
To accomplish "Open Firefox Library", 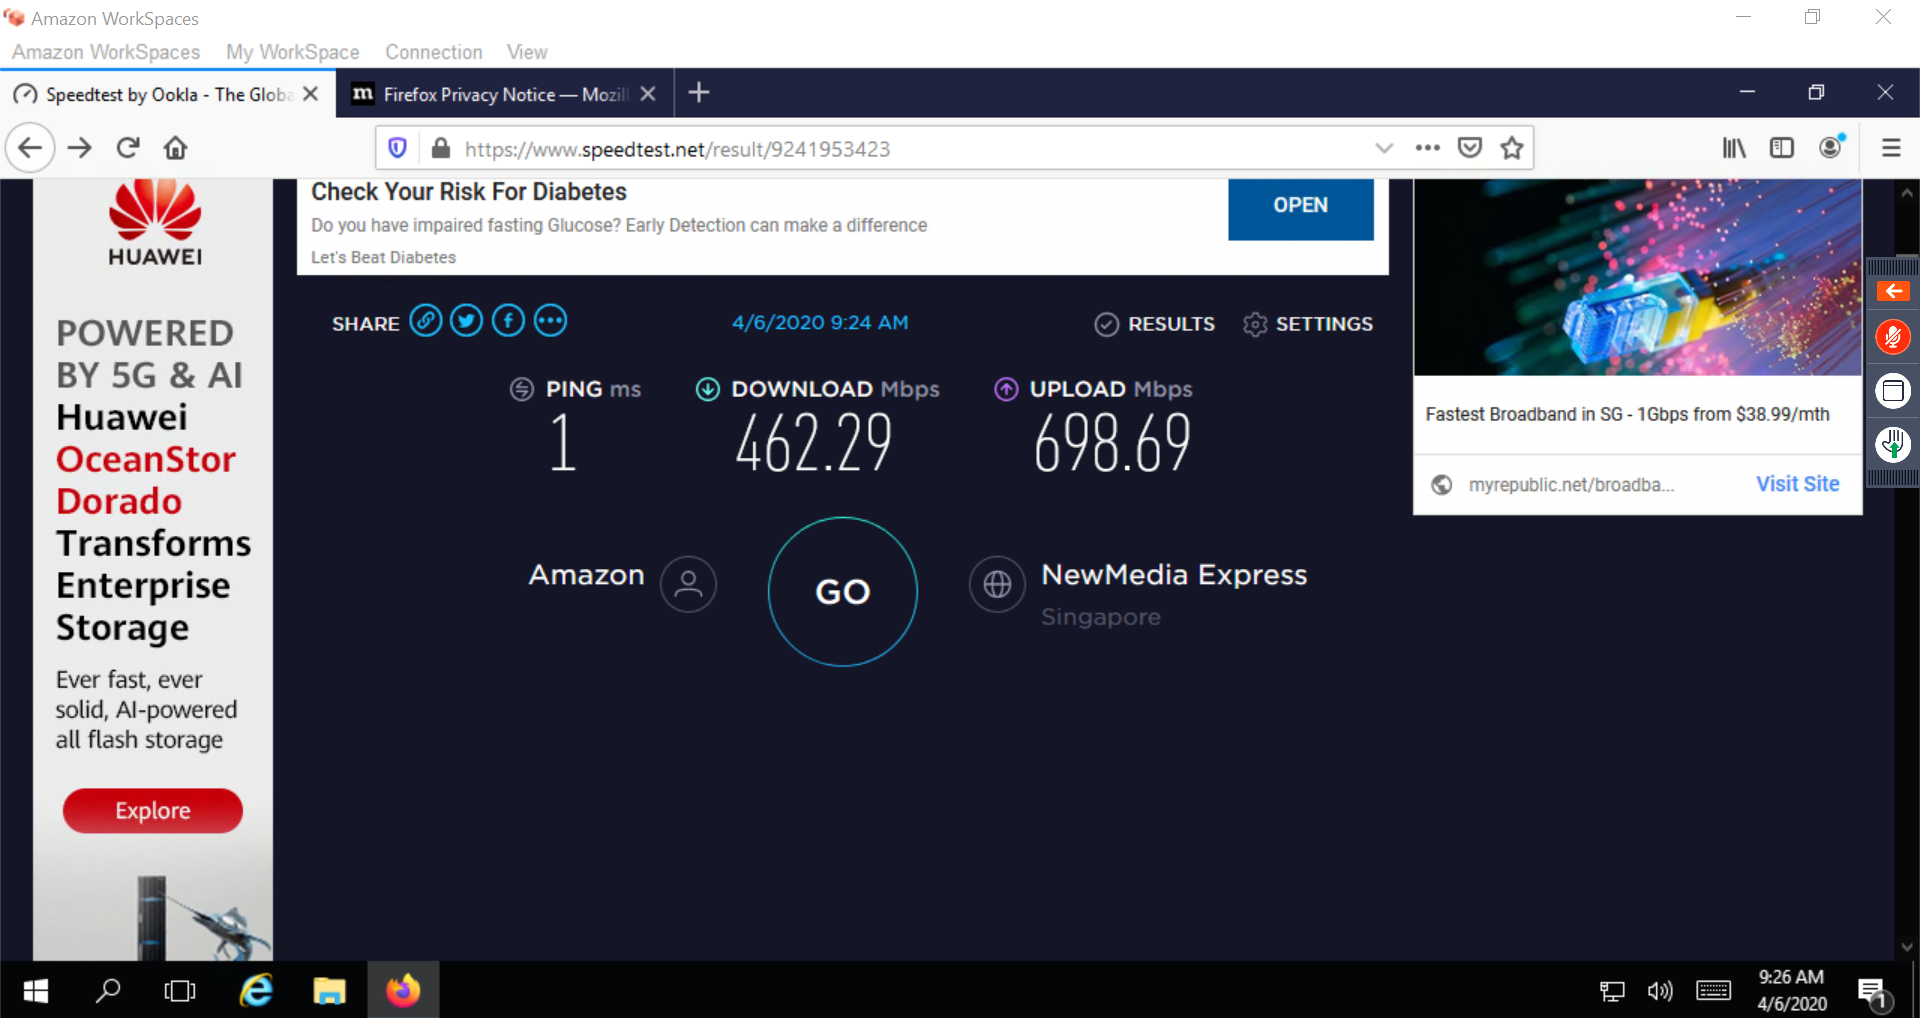I will [1734, 148].
